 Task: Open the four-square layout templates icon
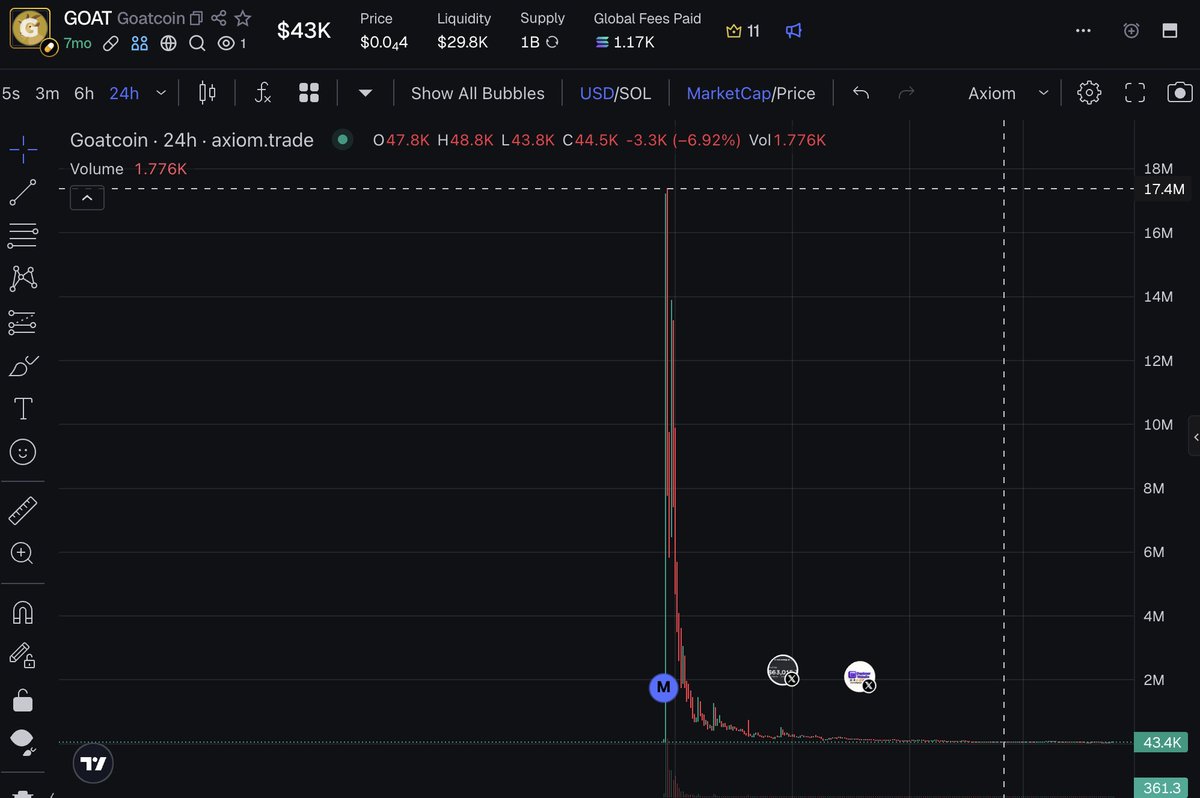coord(309,93)
